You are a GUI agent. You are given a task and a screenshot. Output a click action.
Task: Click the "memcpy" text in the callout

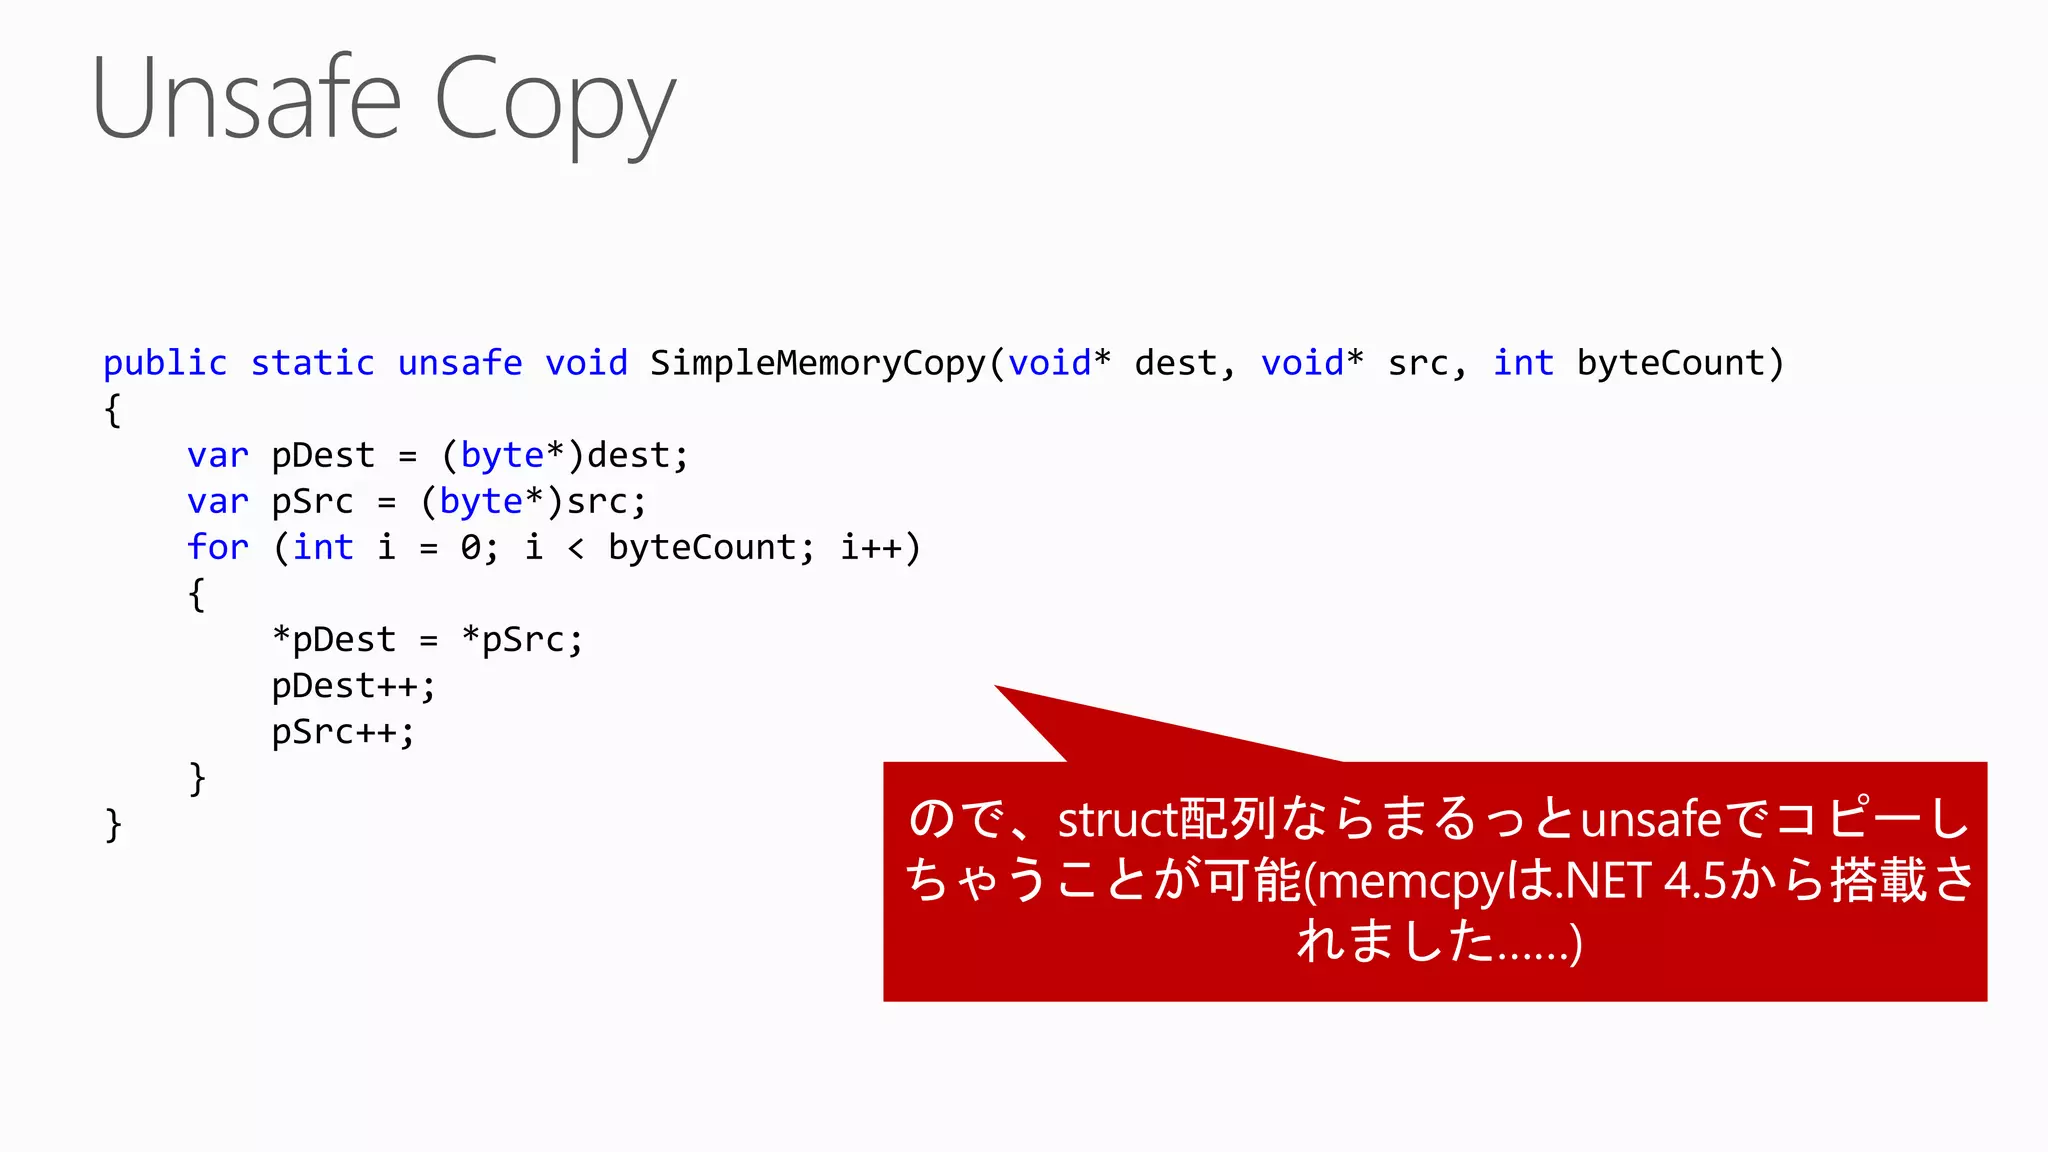pyautogui.click(x=1412, y=882)
